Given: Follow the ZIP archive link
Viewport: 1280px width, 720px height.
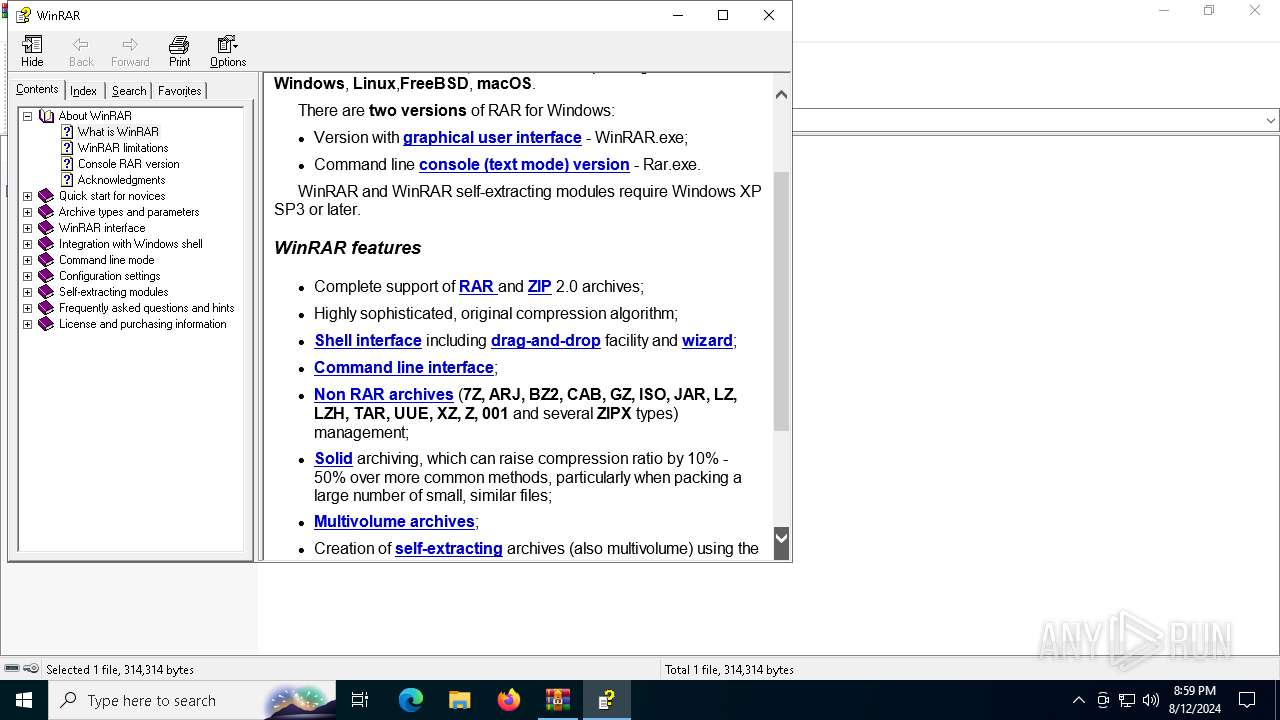Looking at the screenshot, I should (539, 287).
